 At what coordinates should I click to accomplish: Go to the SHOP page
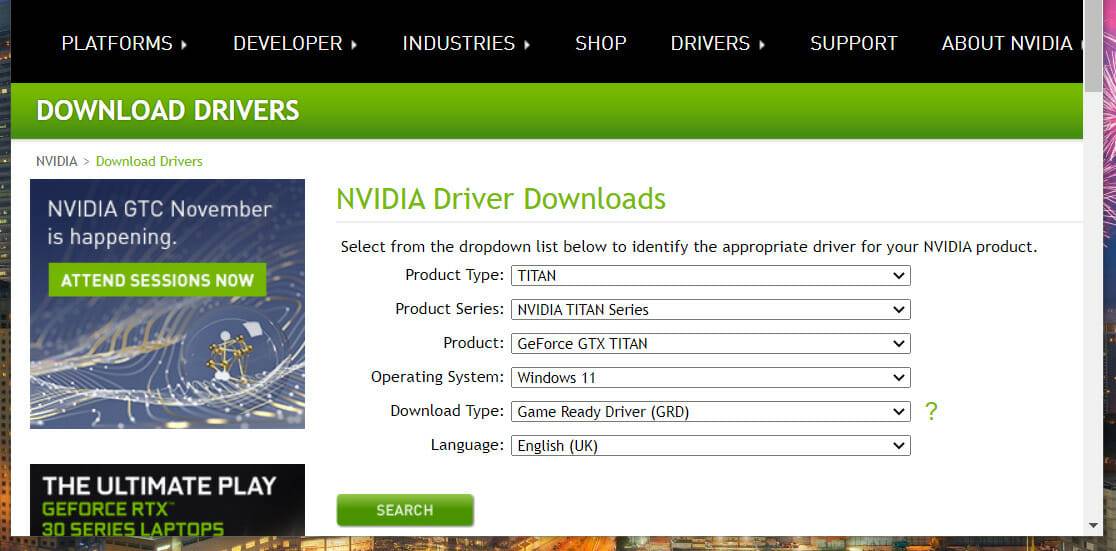(x=601, y=44)
